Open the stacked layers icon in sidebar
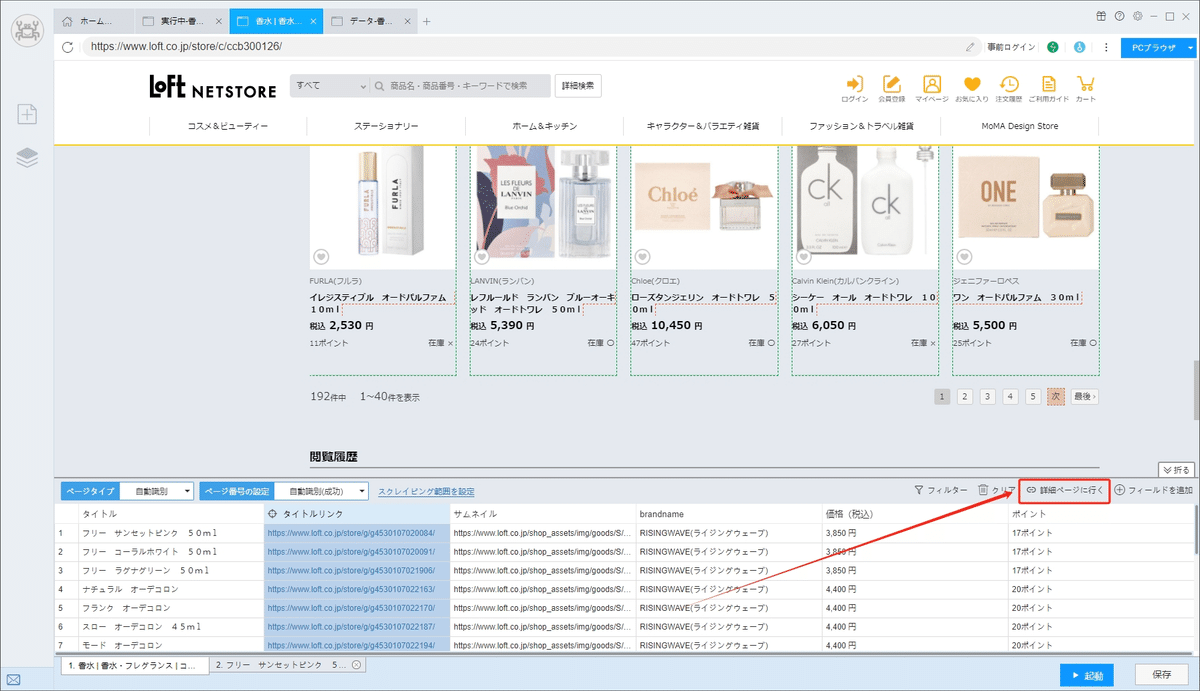This screenshot has height=691, width=1200. tap(27, 157)
